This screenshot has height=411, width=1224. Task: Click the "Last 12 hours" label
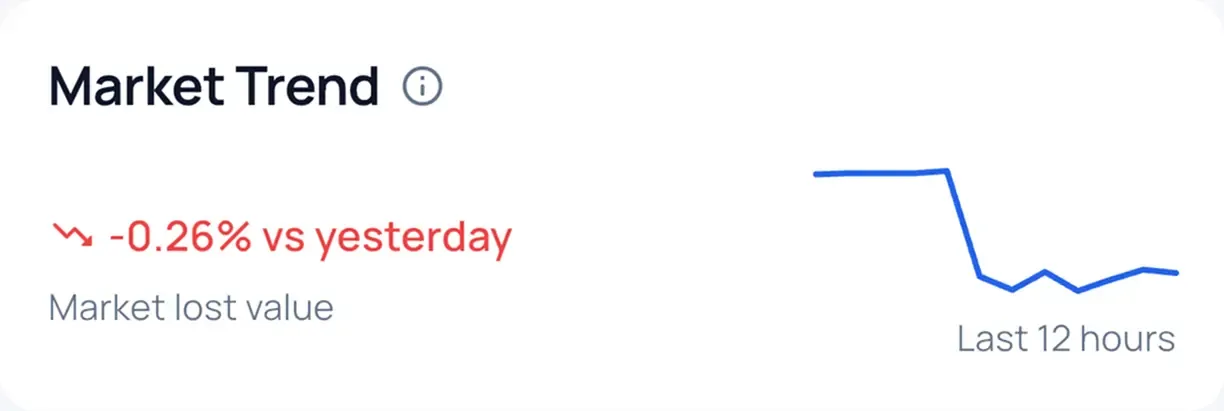coord(1065,339)
